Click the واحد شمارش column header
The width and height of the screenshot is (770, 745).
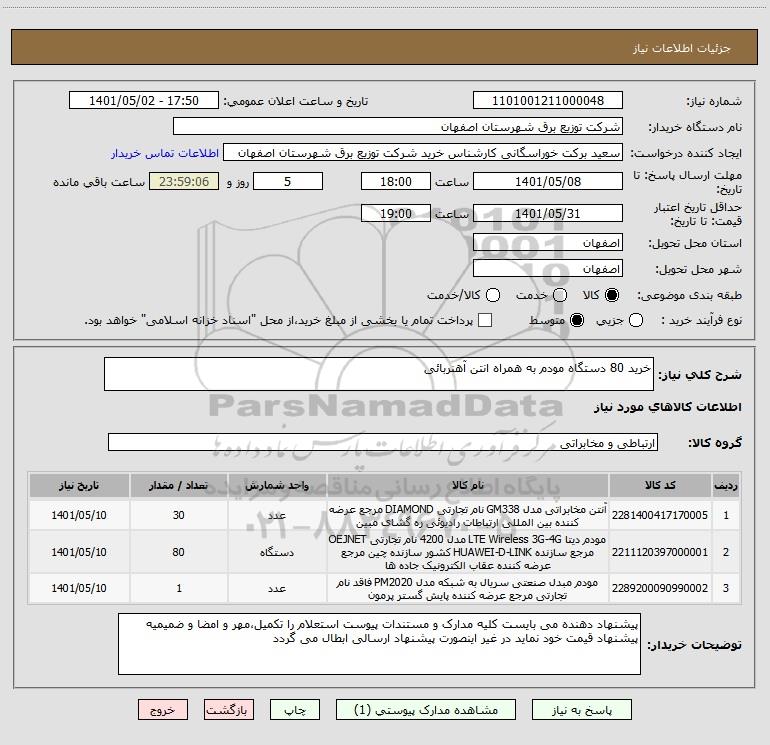277,485
